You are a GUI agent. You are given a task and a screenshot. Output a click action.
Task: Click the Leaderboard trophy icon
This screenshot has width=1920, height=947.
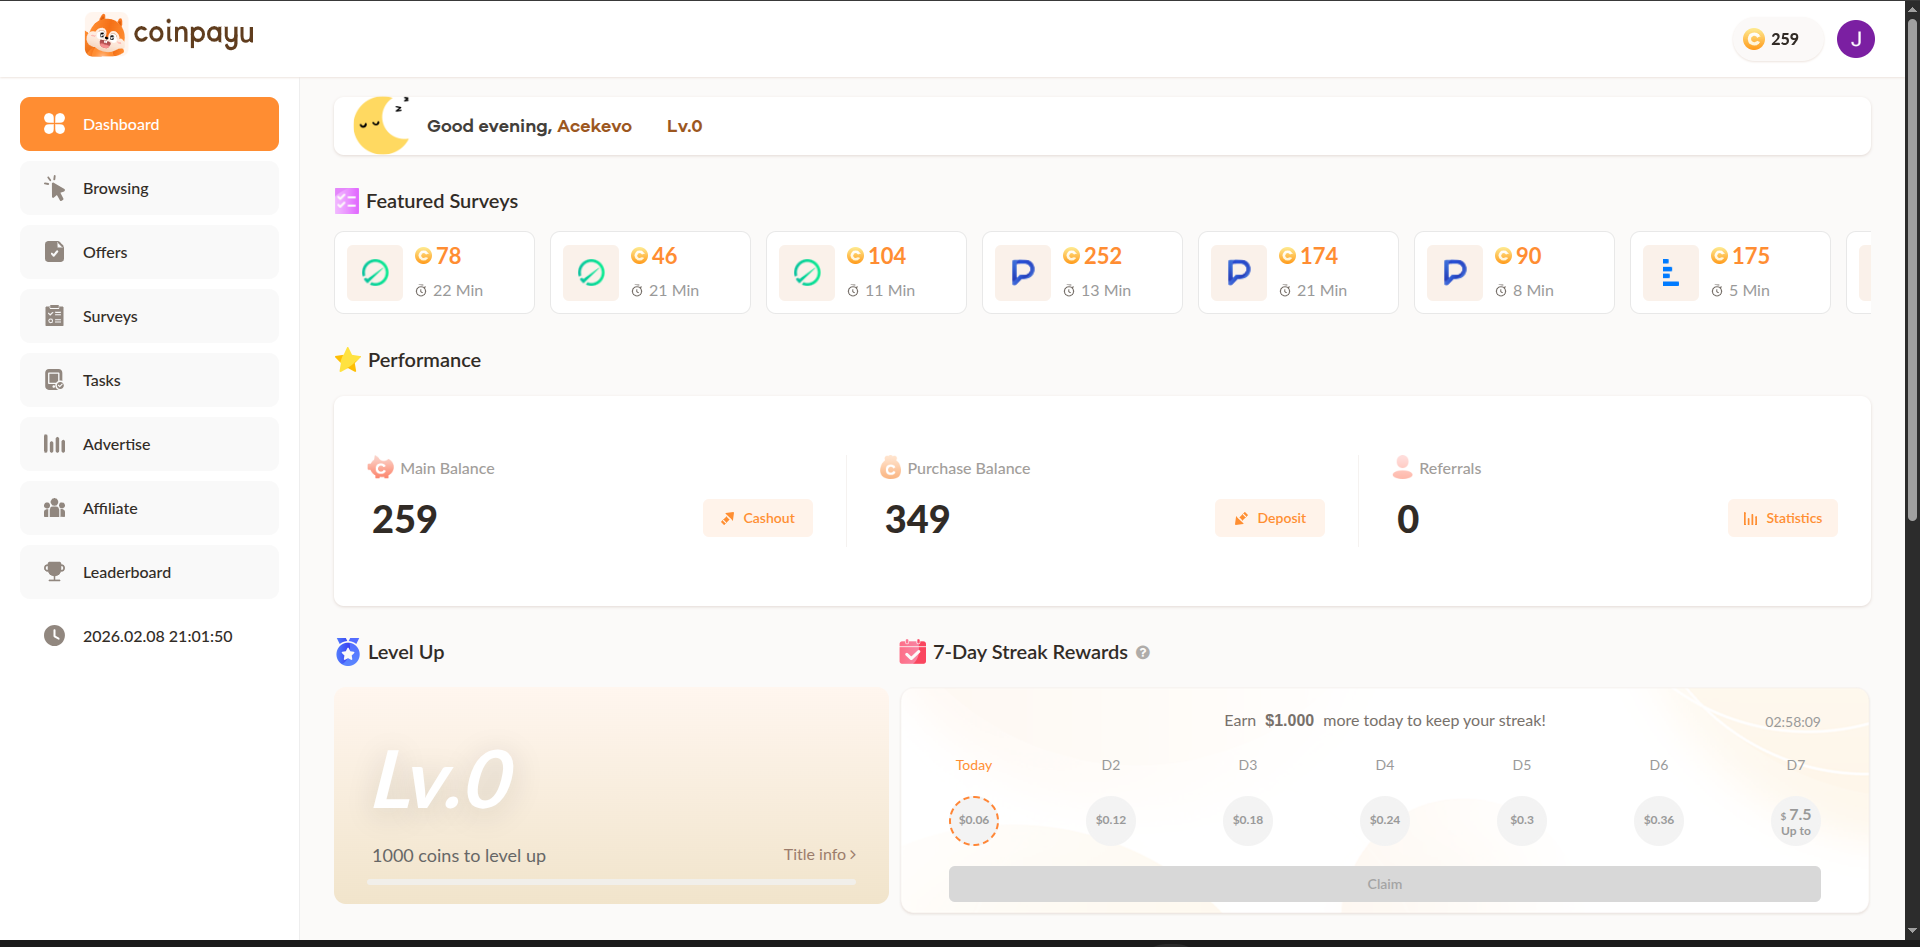tap(55, 572)
